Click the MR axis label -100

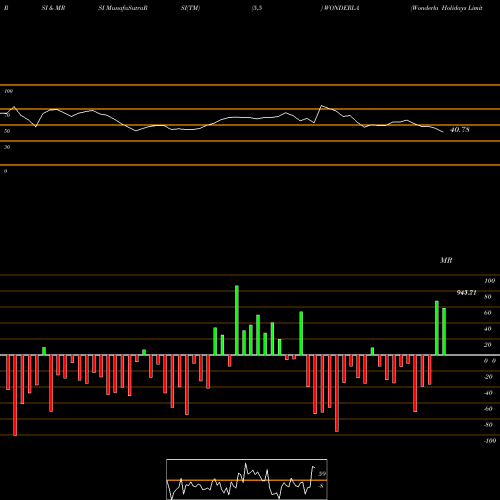click(x=490, y=441)
